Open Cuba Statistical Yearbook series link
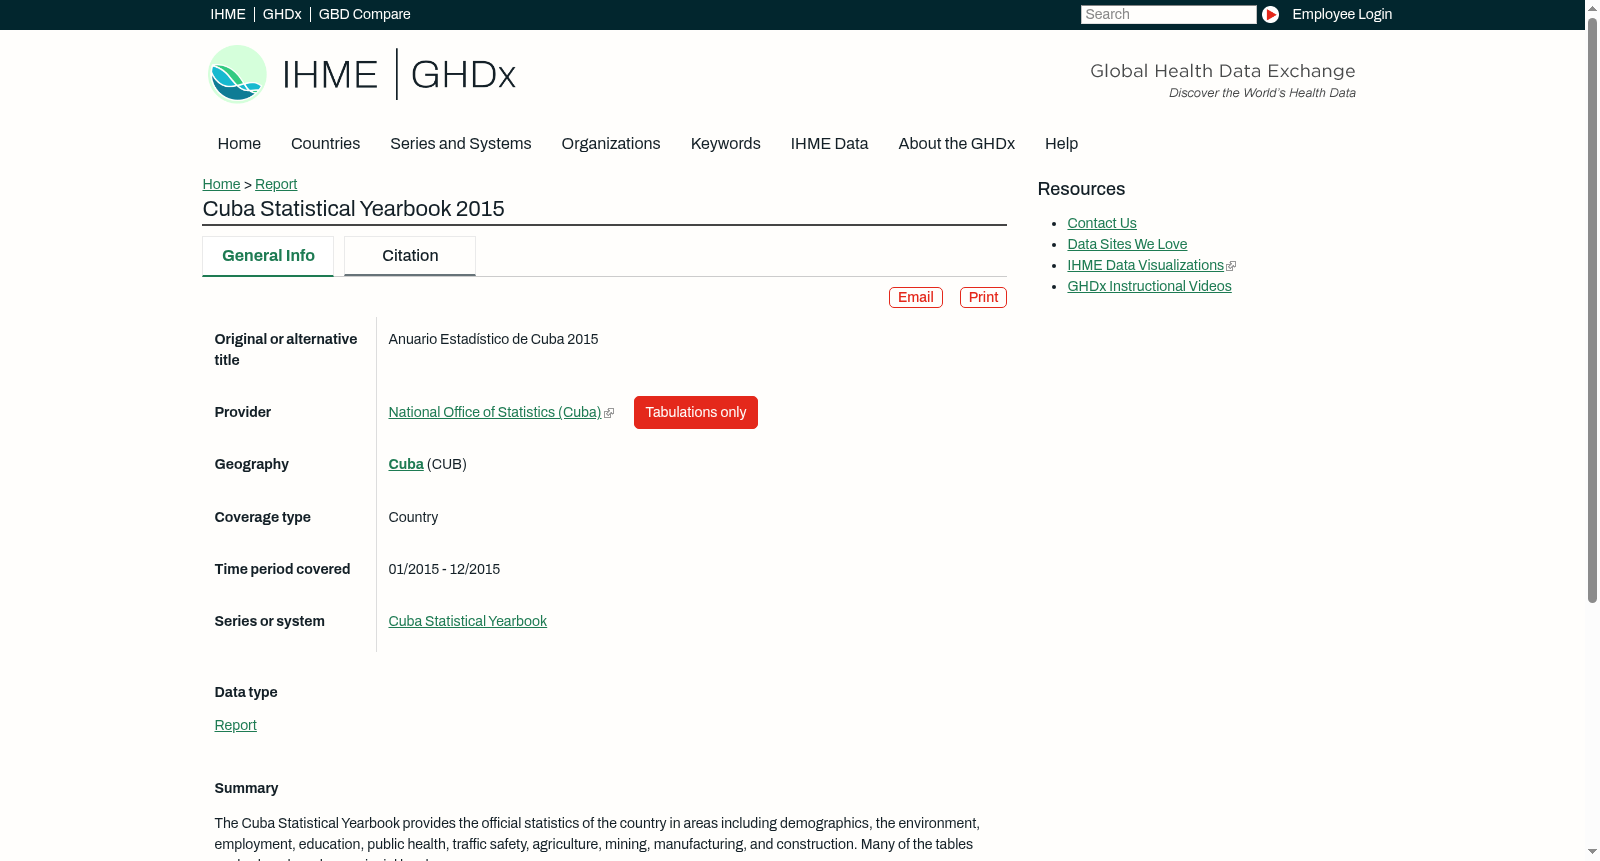1600x861 pixels. pyautogui.click(x=467, y=621)
